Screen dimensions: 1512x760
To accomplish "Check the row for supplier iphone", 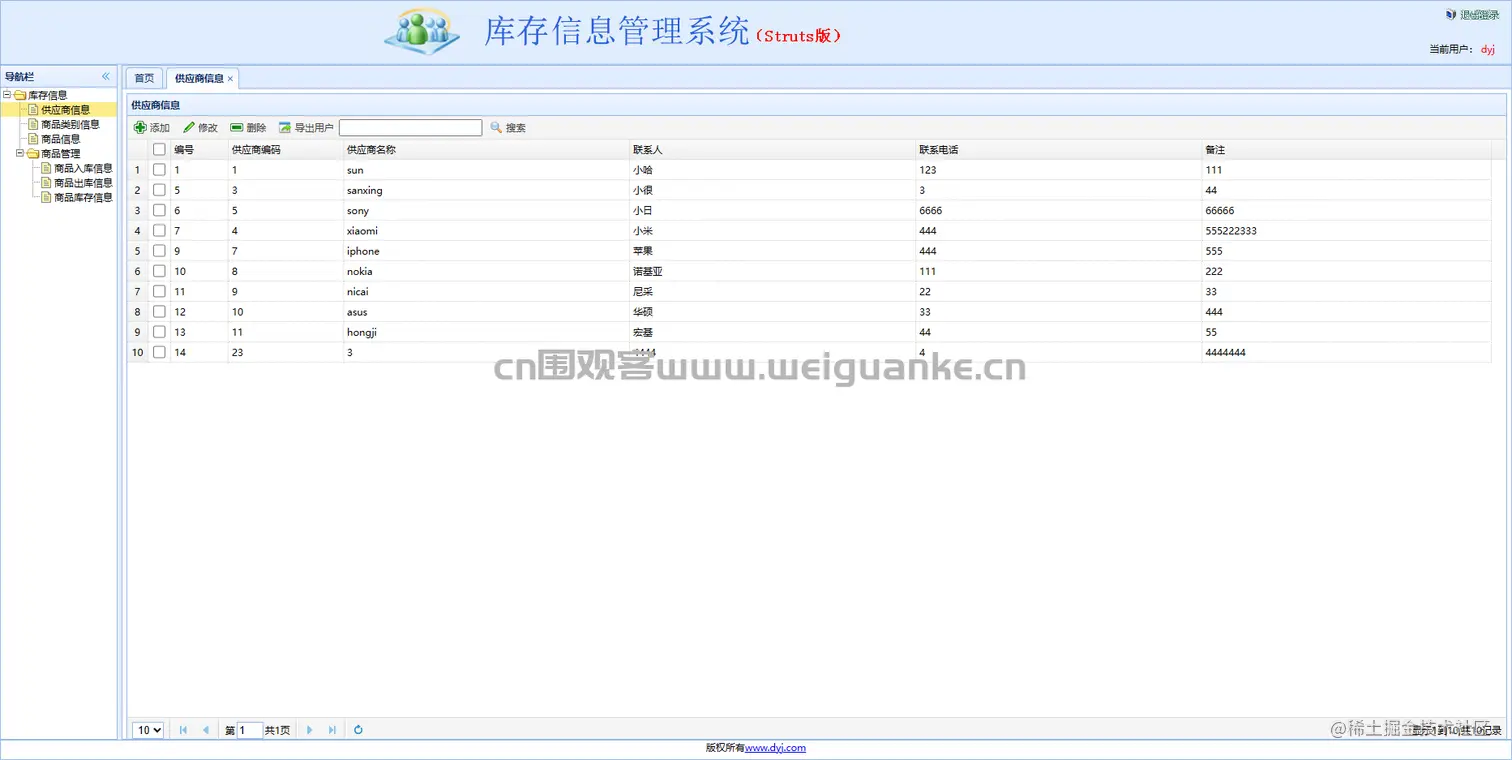I will tap(159, 251).
